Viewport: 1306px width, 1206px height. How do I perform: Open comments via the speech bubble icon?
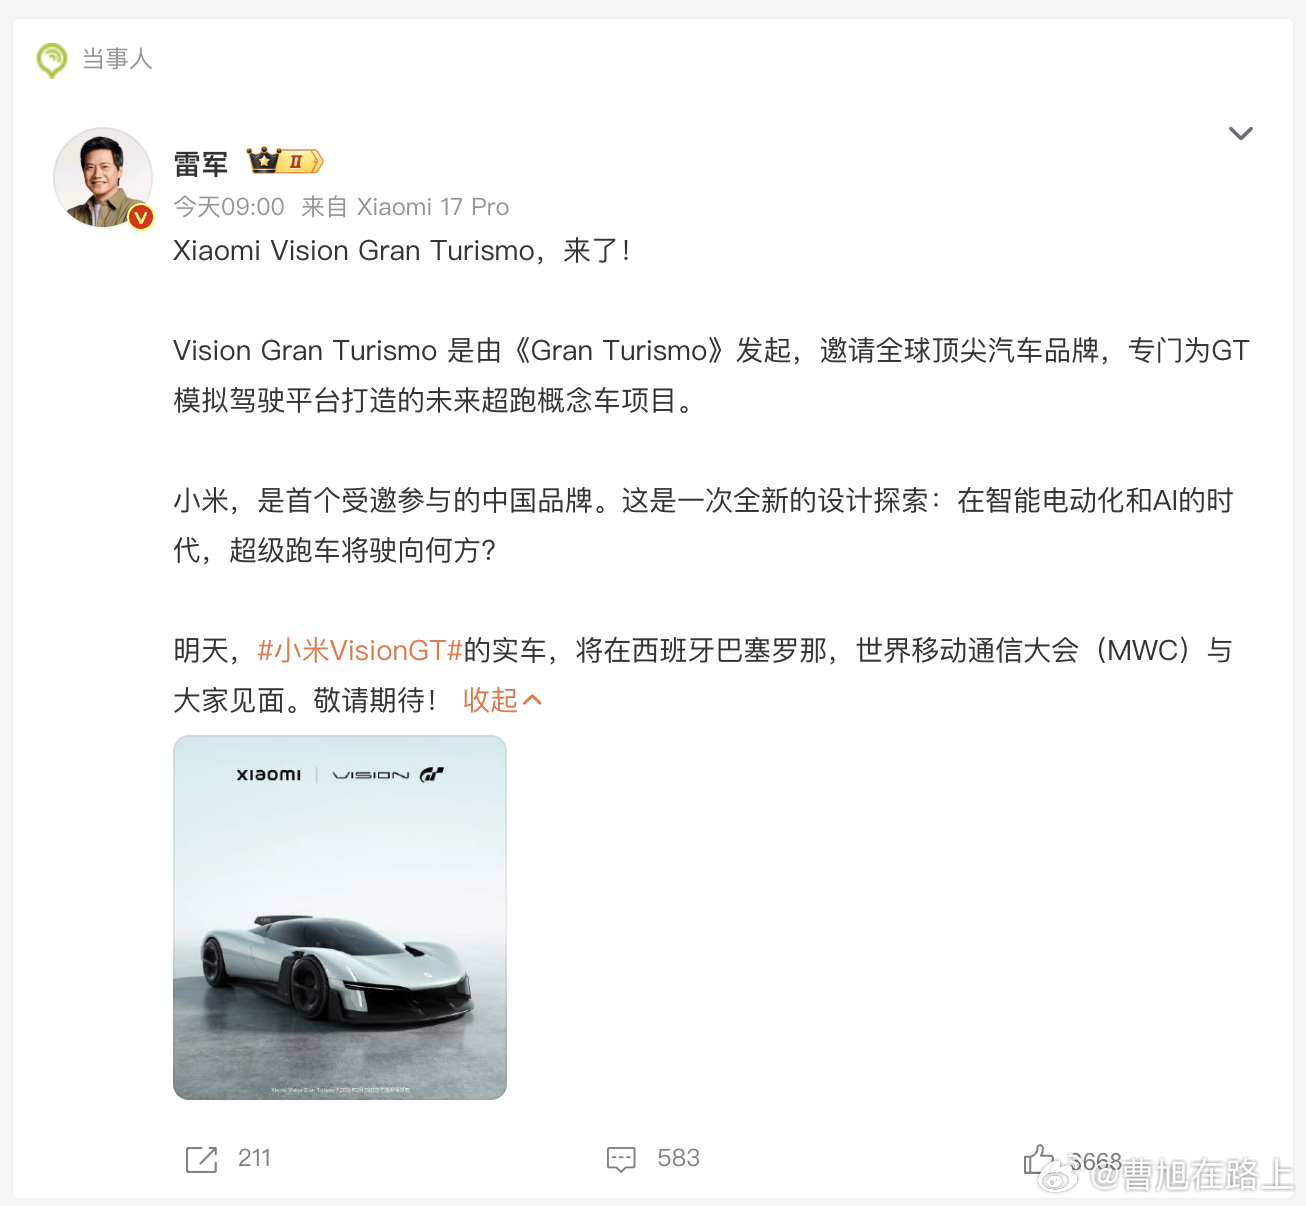[x=621, y=1159]
